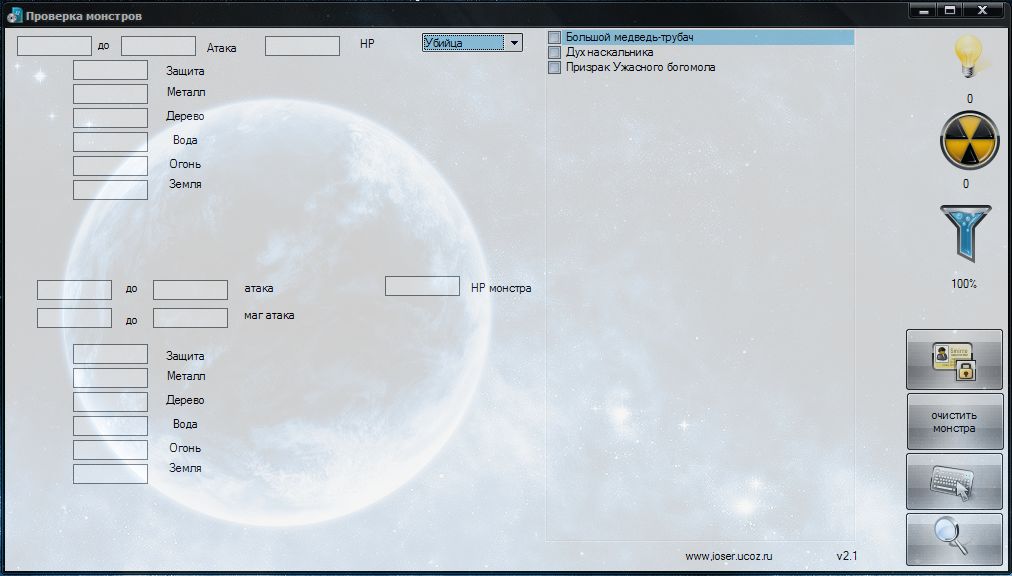The image size is (1012, 576).
Task: Click the monster maximum атака field
Action: tap(190, 290)
